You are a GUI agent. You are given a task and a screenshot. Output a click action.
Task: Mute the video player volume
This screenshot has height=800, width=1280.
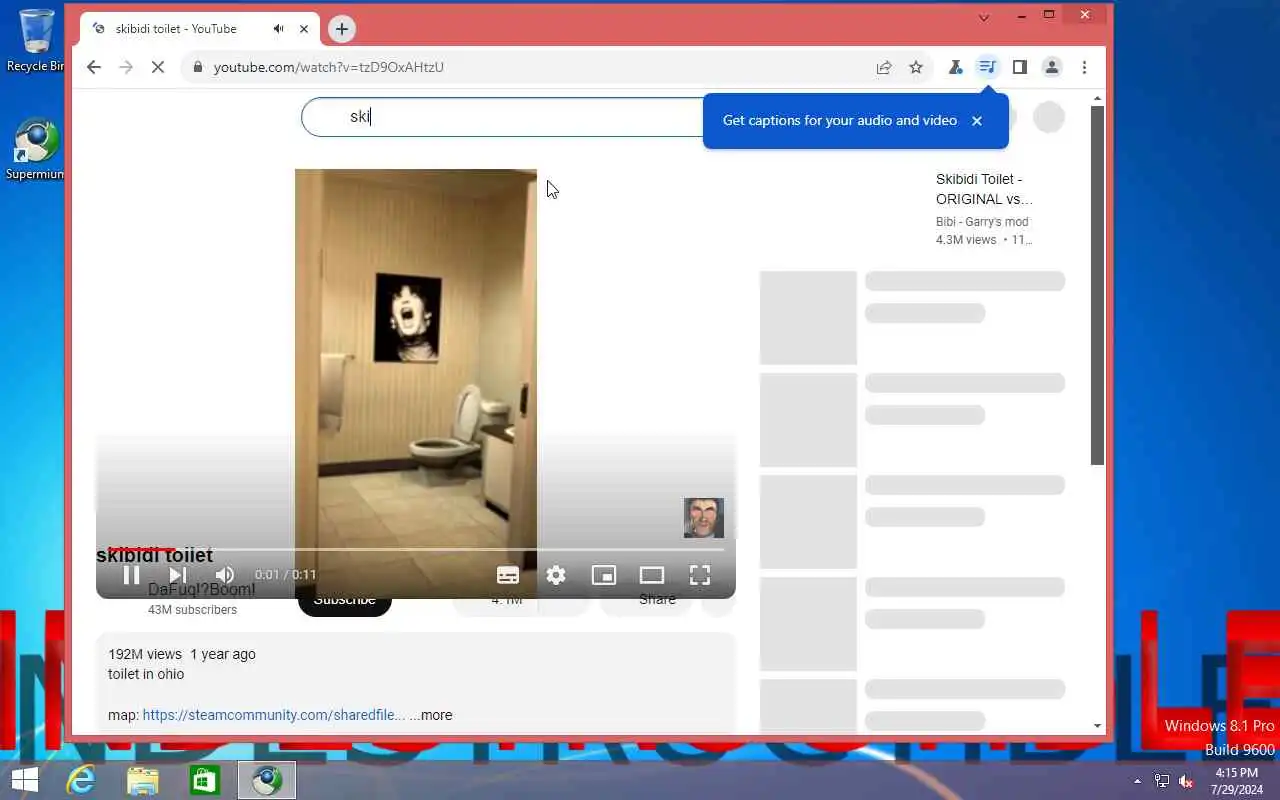pos(225,575)
